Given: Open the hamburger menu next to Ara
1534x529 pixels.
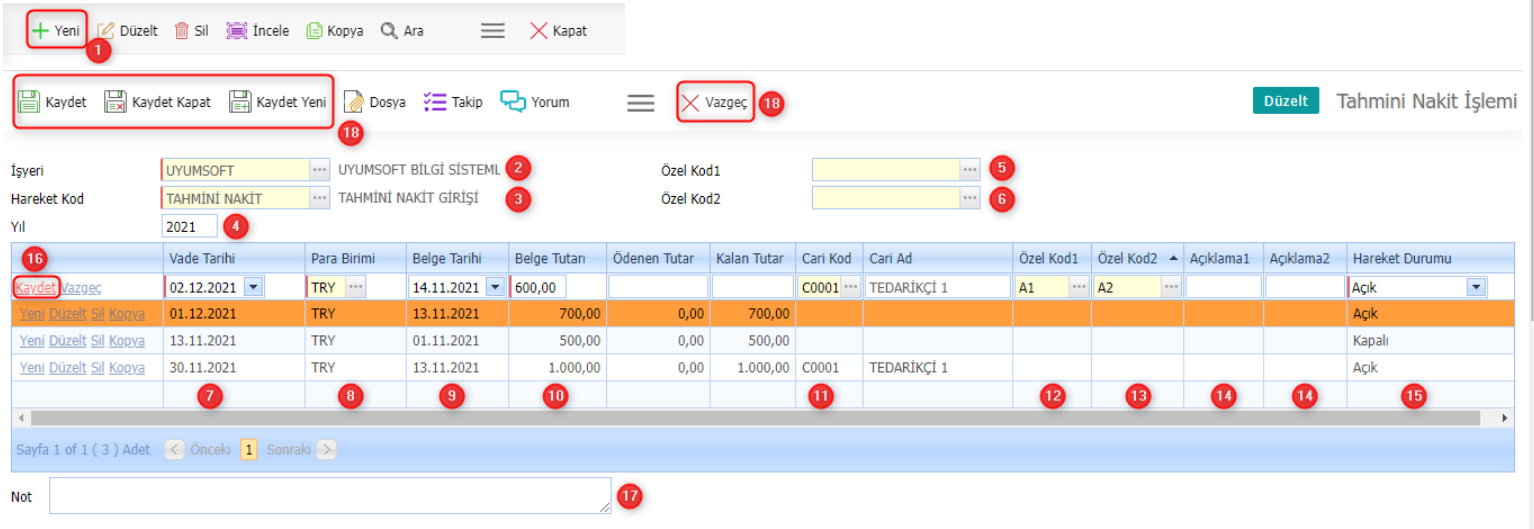Looking at the screenshot, I should pyautogui.click(x=492, y=31).
